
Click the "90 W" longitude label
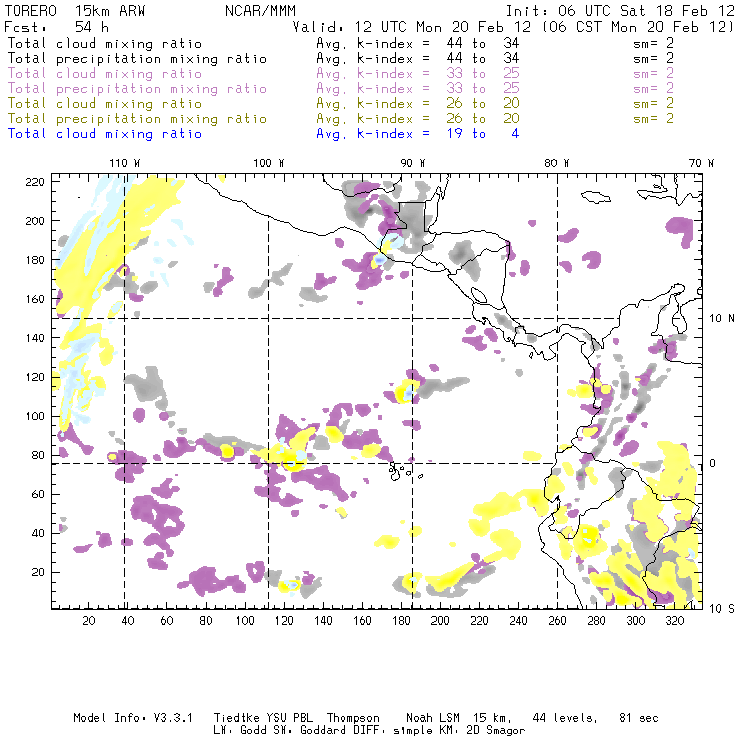(413, 163)
